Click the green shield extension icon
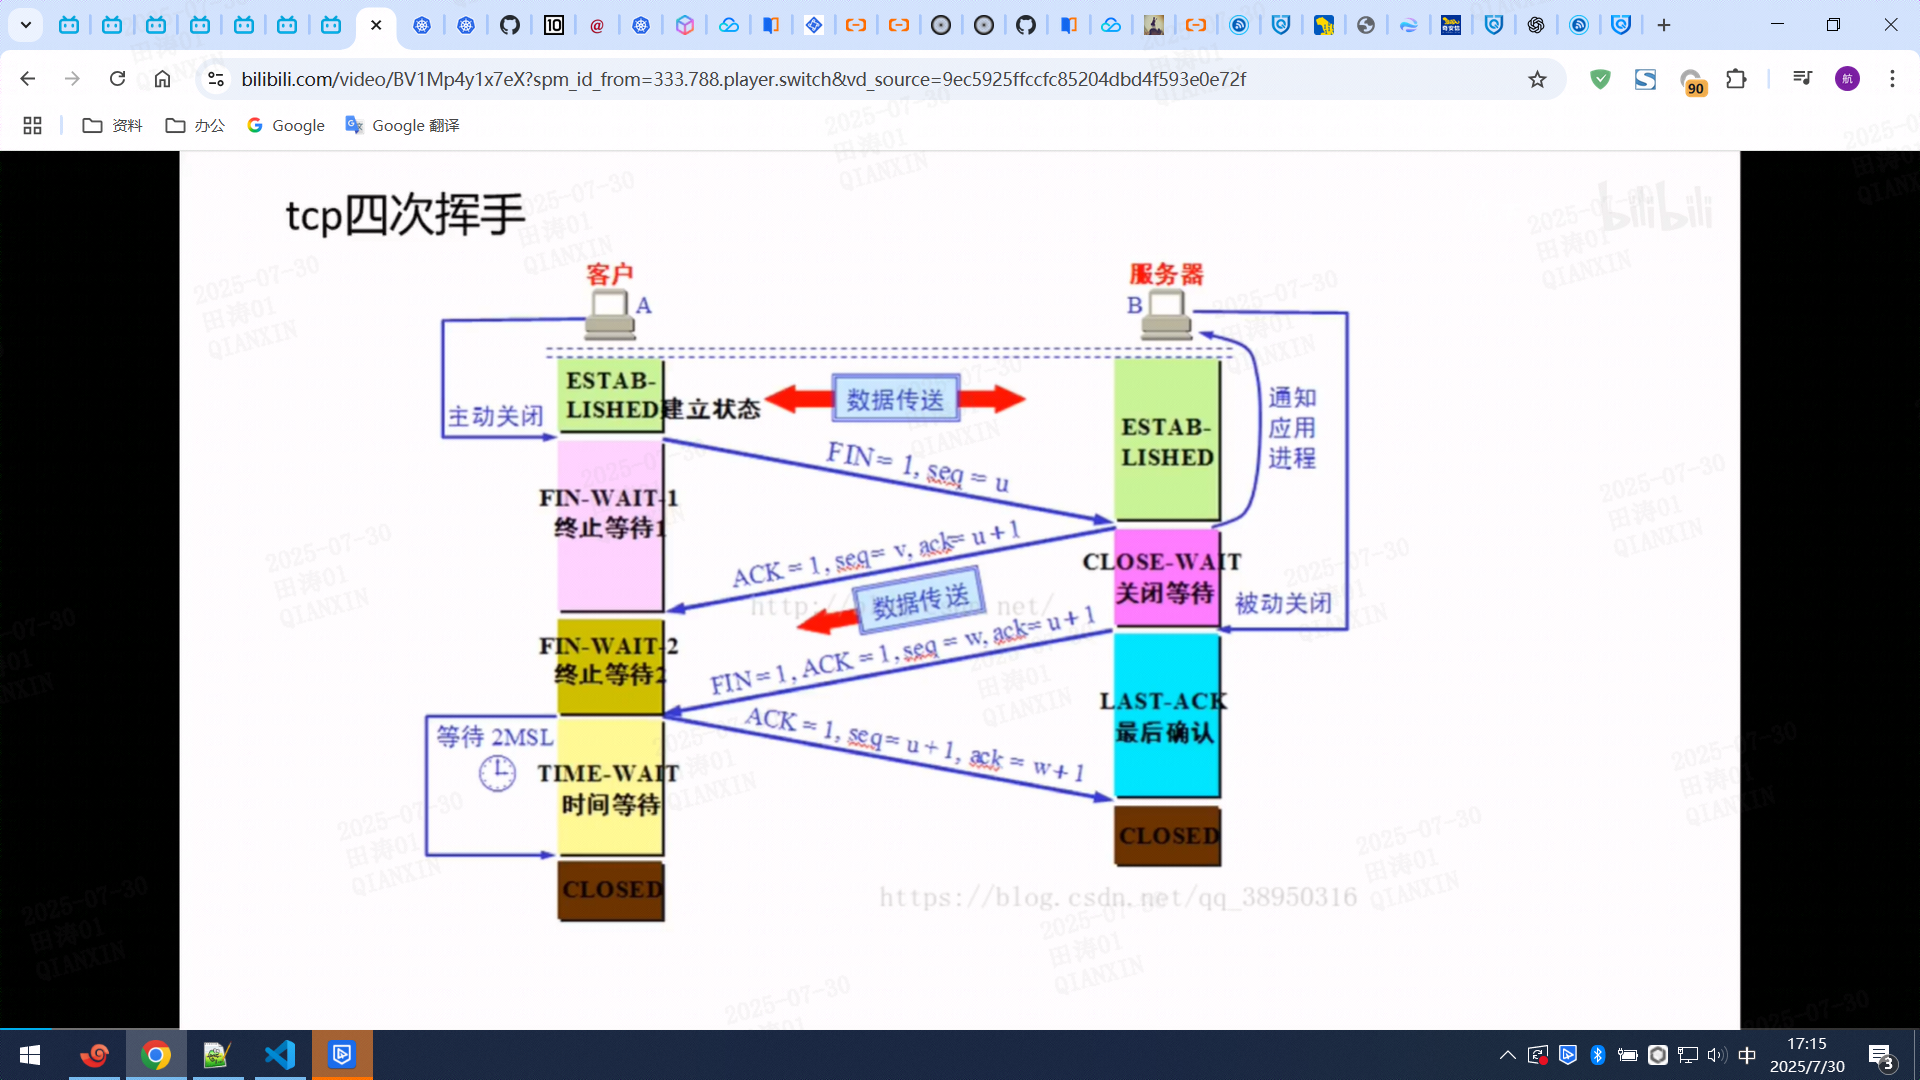1920x1080 pixels. [x=1600, y=79]
